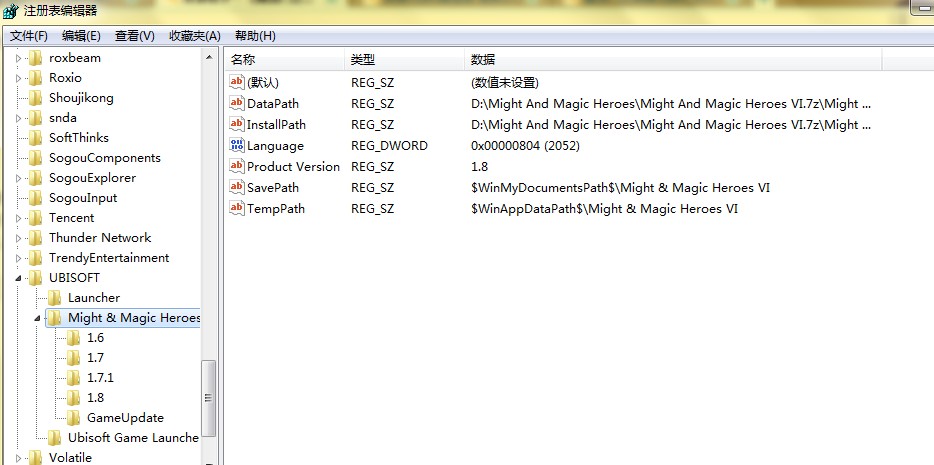Screen dimensions: 934x465
Task: Sort by the 名称 column header
Action: pyautogui.click(x=285, y=60)
